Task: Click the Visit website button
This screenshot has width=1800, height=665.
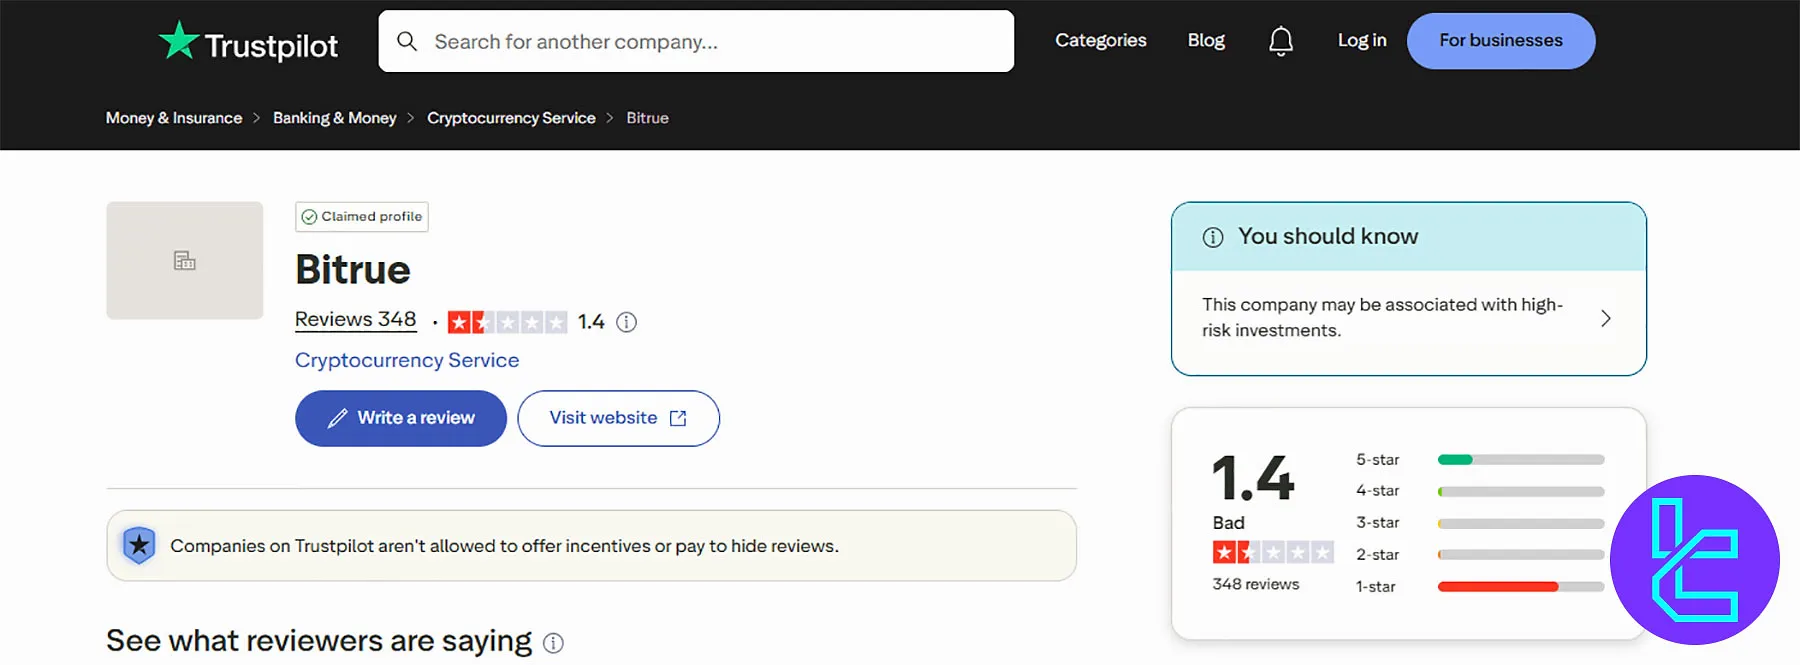Action: coord(618,418)
